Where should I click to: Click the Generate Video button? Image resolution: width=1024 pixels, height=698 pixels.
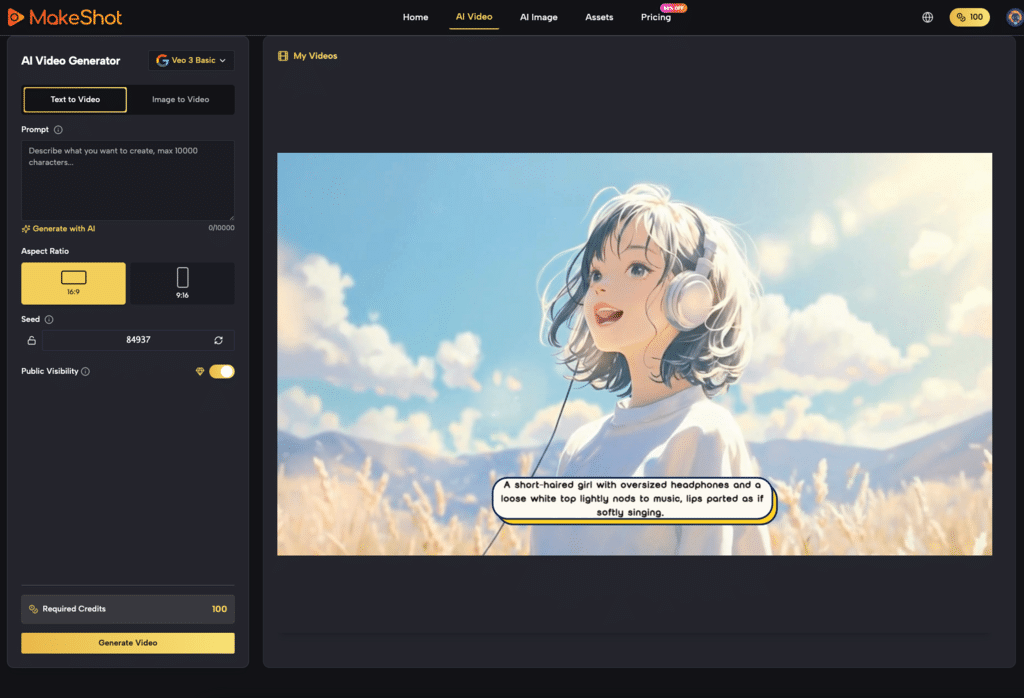[x=127, y=643]
